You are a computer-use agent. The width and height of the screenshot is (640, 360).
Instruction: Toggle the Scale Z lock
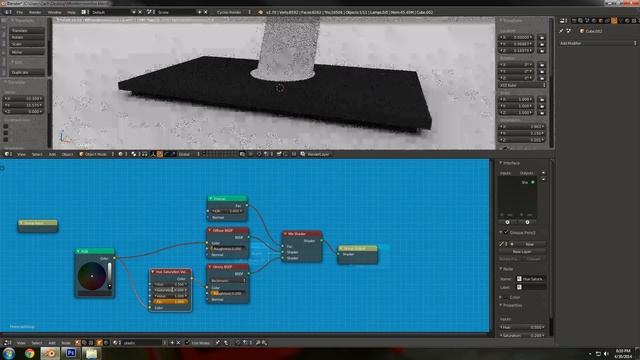pos(542,112)
